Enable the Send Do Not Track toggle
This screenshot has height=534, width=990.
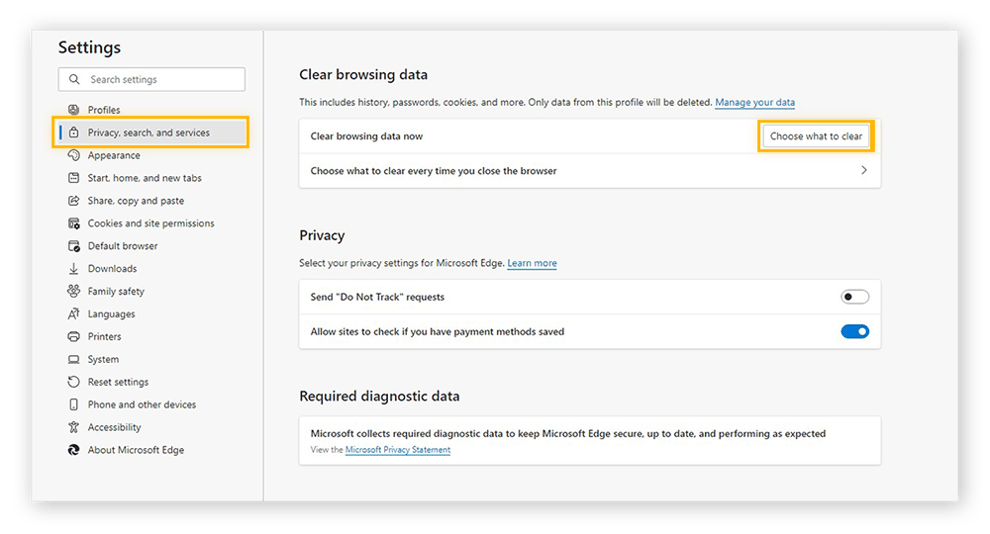[855, 297]
